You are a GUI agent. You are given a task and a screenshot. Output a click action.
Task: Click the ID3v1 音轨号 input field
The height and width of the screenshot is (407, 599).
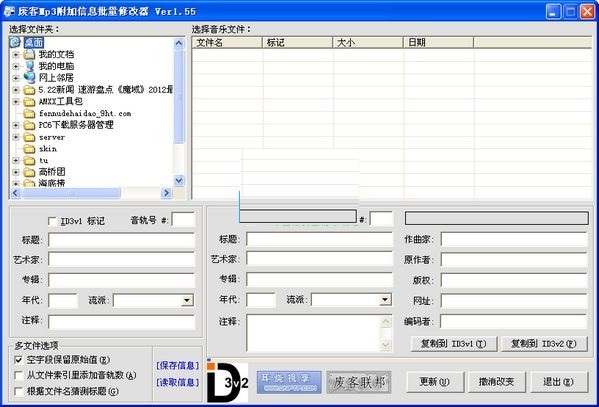click(183, 220)
